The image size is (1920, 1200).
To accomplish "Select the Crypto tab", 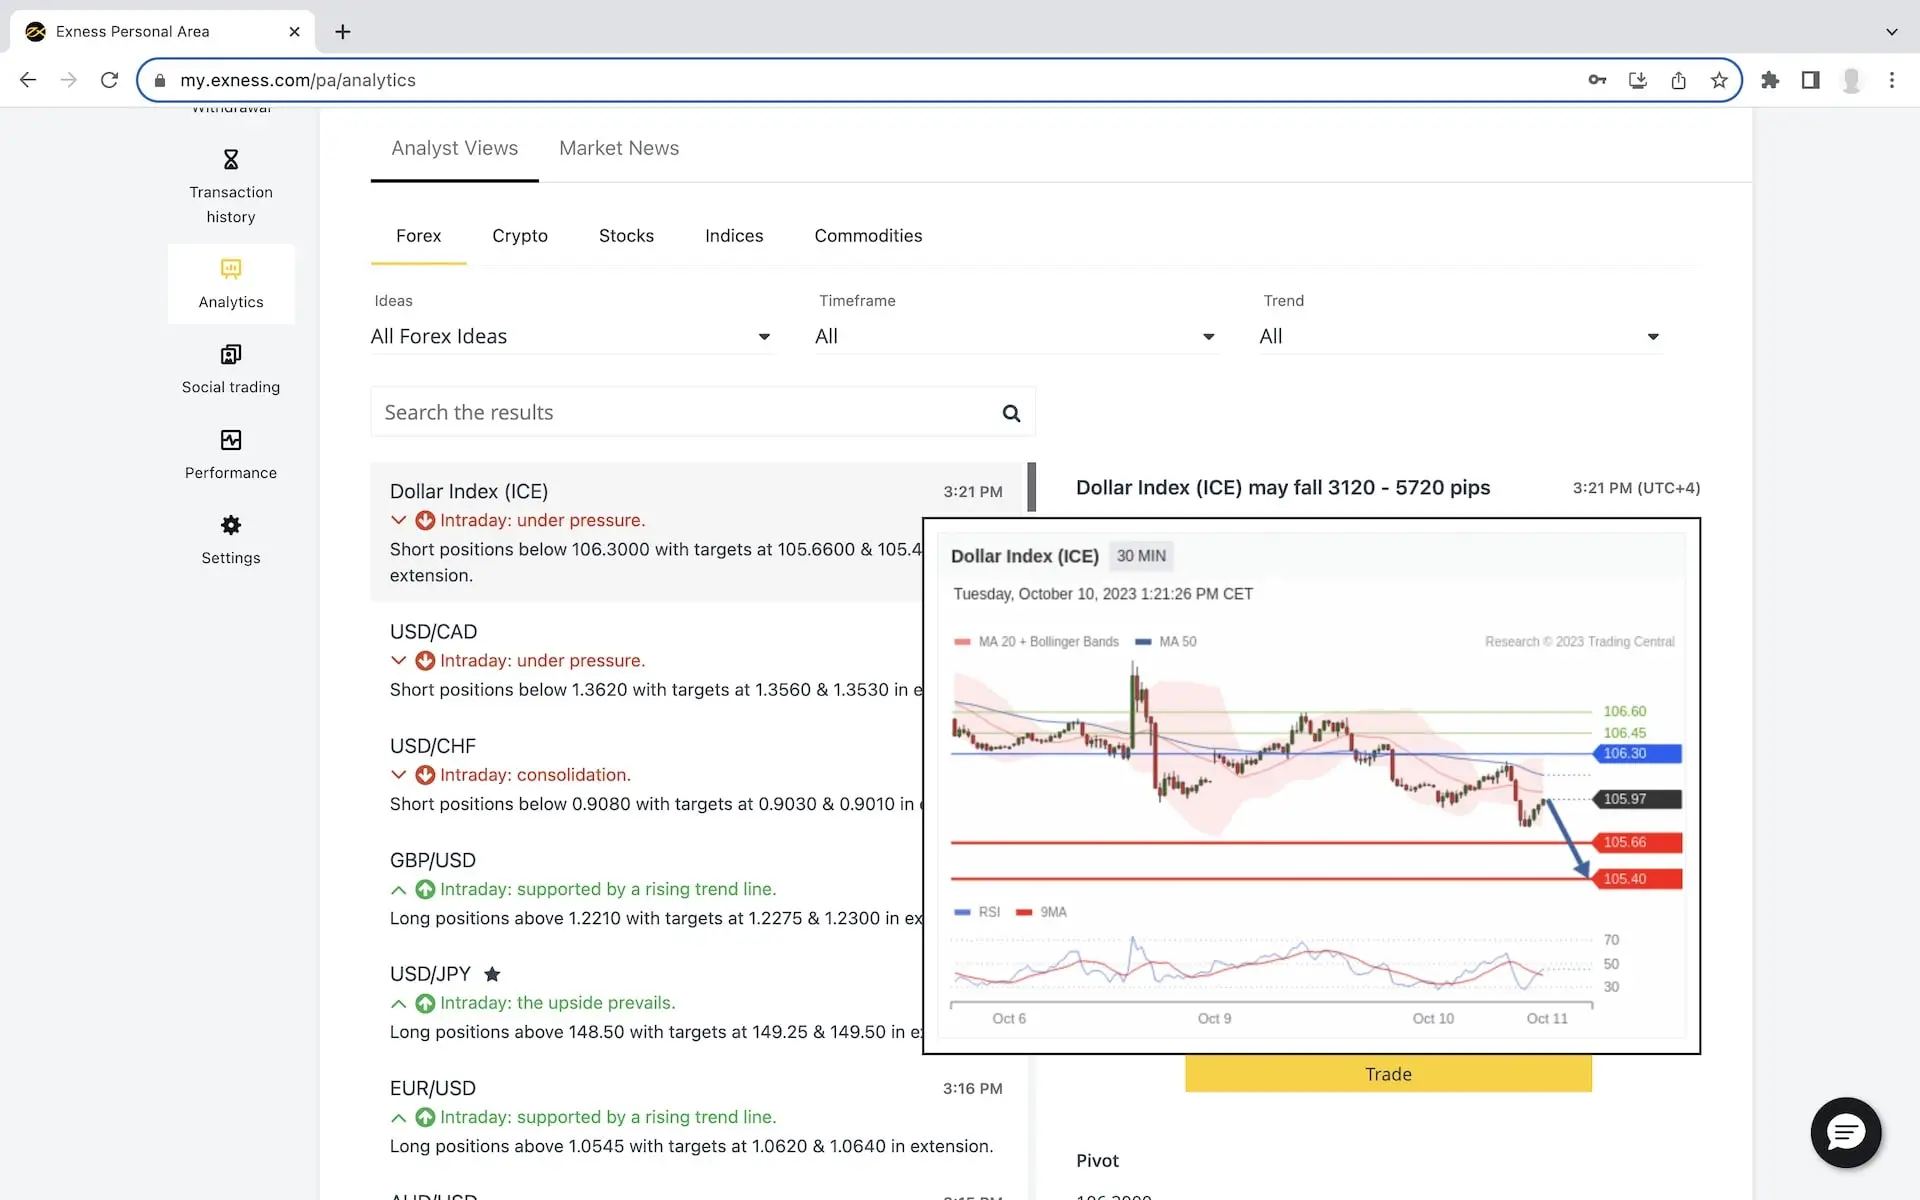I will (520, 236).
